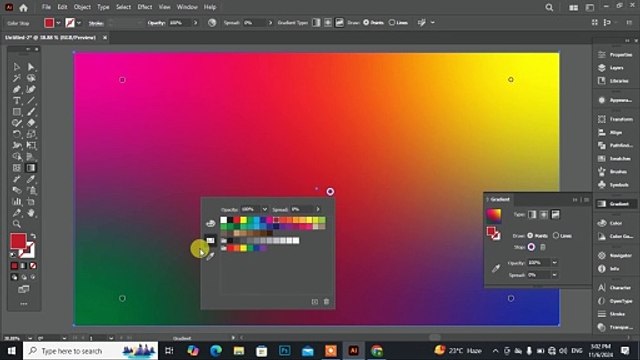Select the Hand tool

[31, 213]
